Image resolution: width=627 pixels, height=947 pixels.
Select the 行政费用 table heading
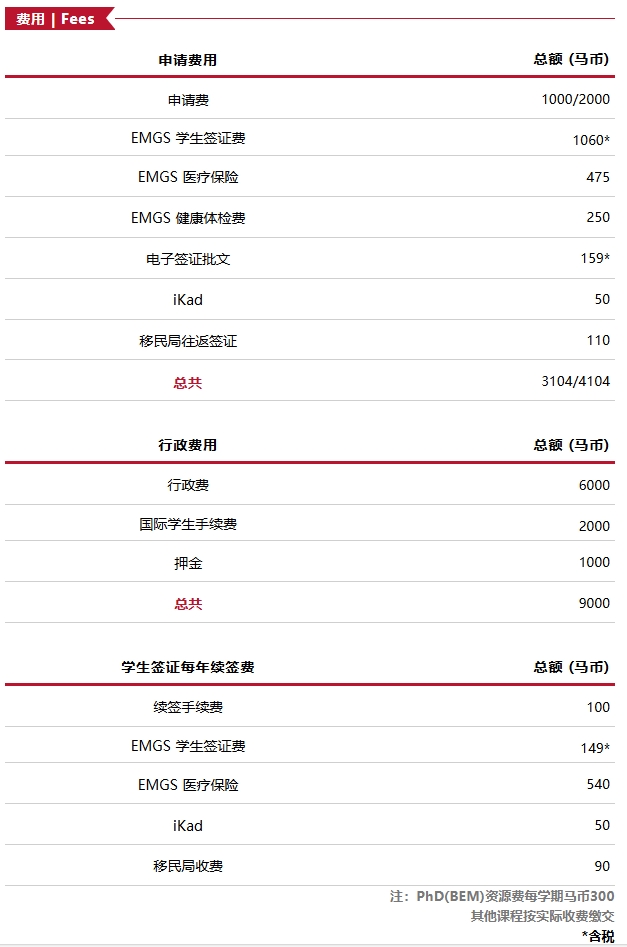click(x=187, y=445)
